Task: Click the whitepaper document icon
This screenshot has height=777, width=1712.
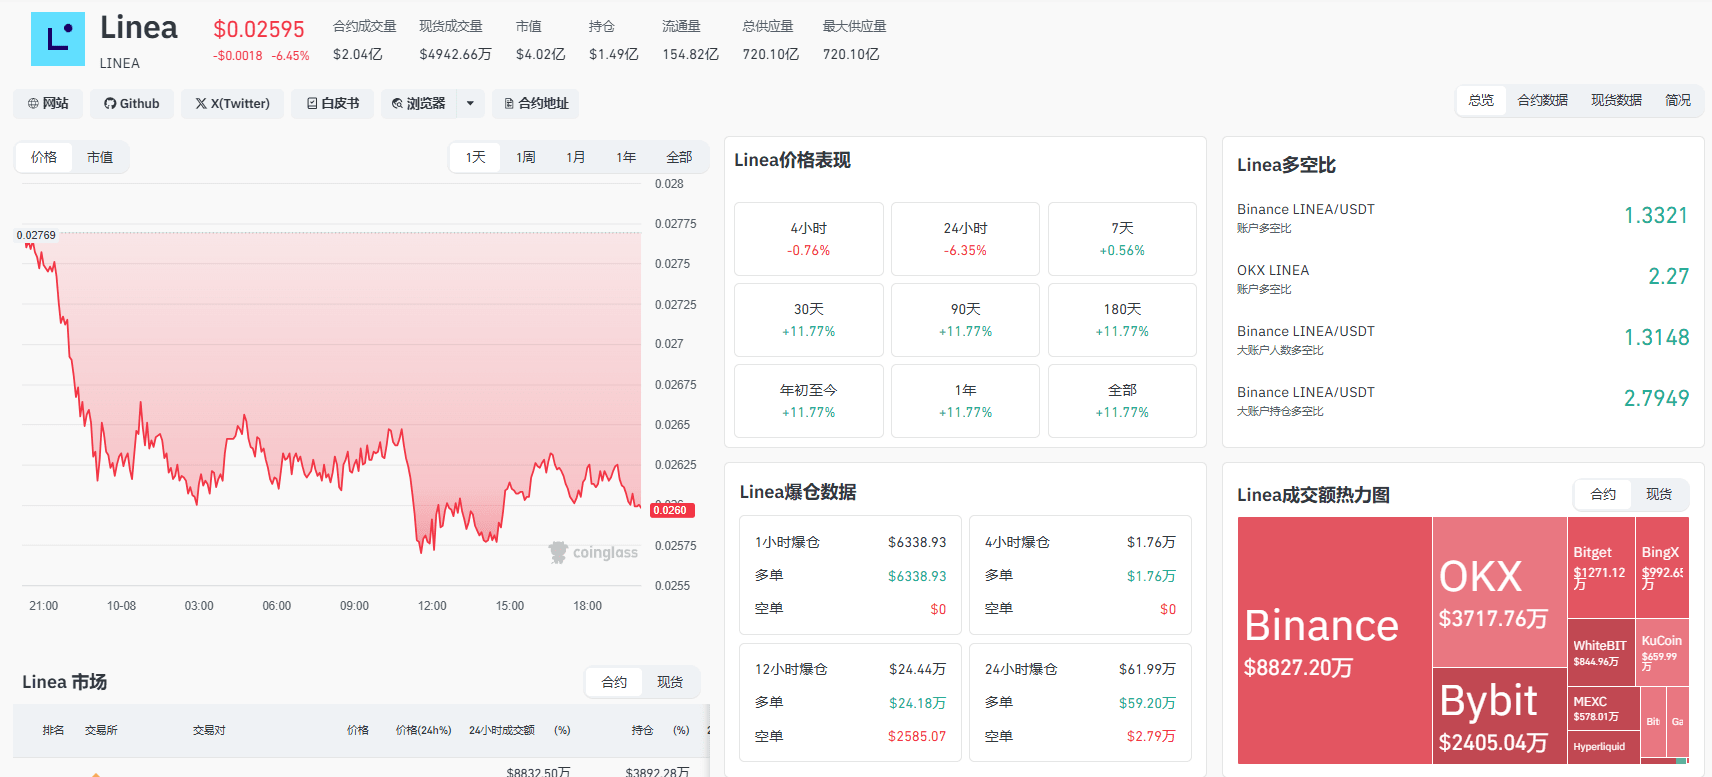Action: click(312, 104)
